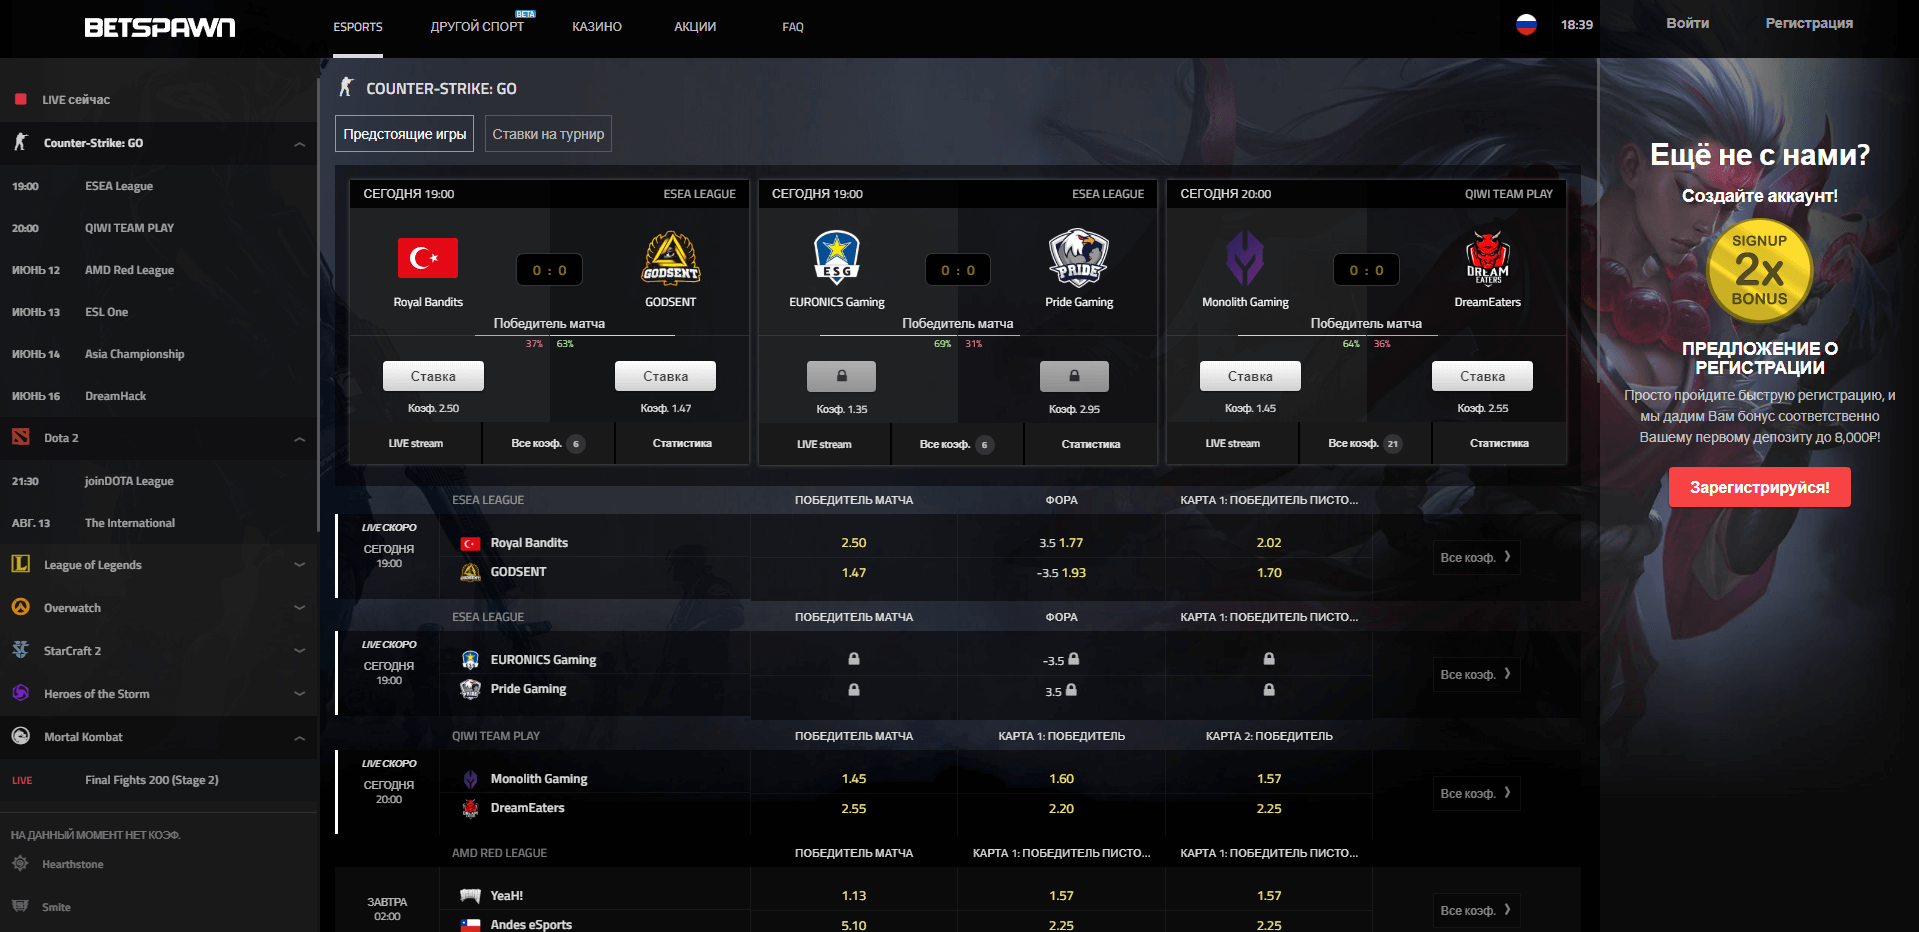Click the Monolith Gaming team logo
This screenshot has height=932, width=1919.
click(1245, 258)
